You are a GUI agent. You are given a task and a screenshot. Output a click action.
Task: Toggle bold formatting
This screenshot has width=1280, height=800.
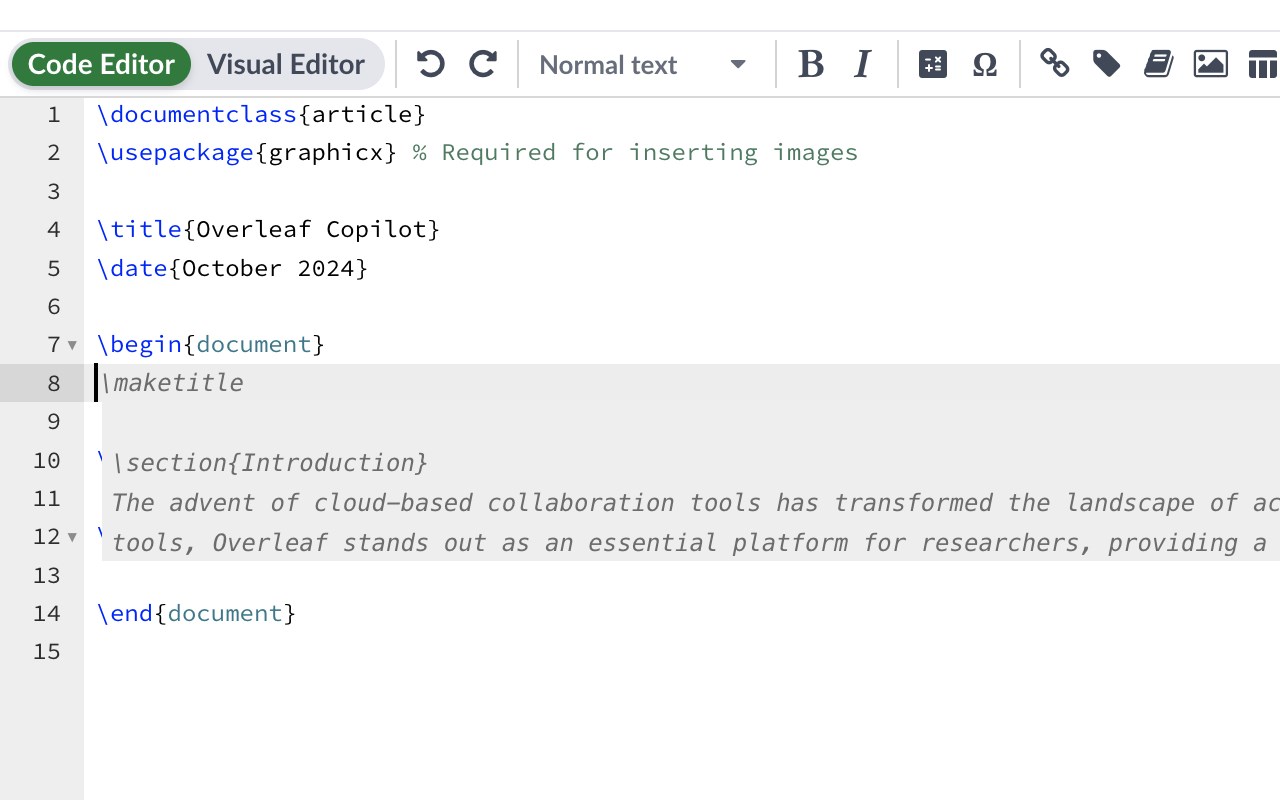(x=810, y=65)
